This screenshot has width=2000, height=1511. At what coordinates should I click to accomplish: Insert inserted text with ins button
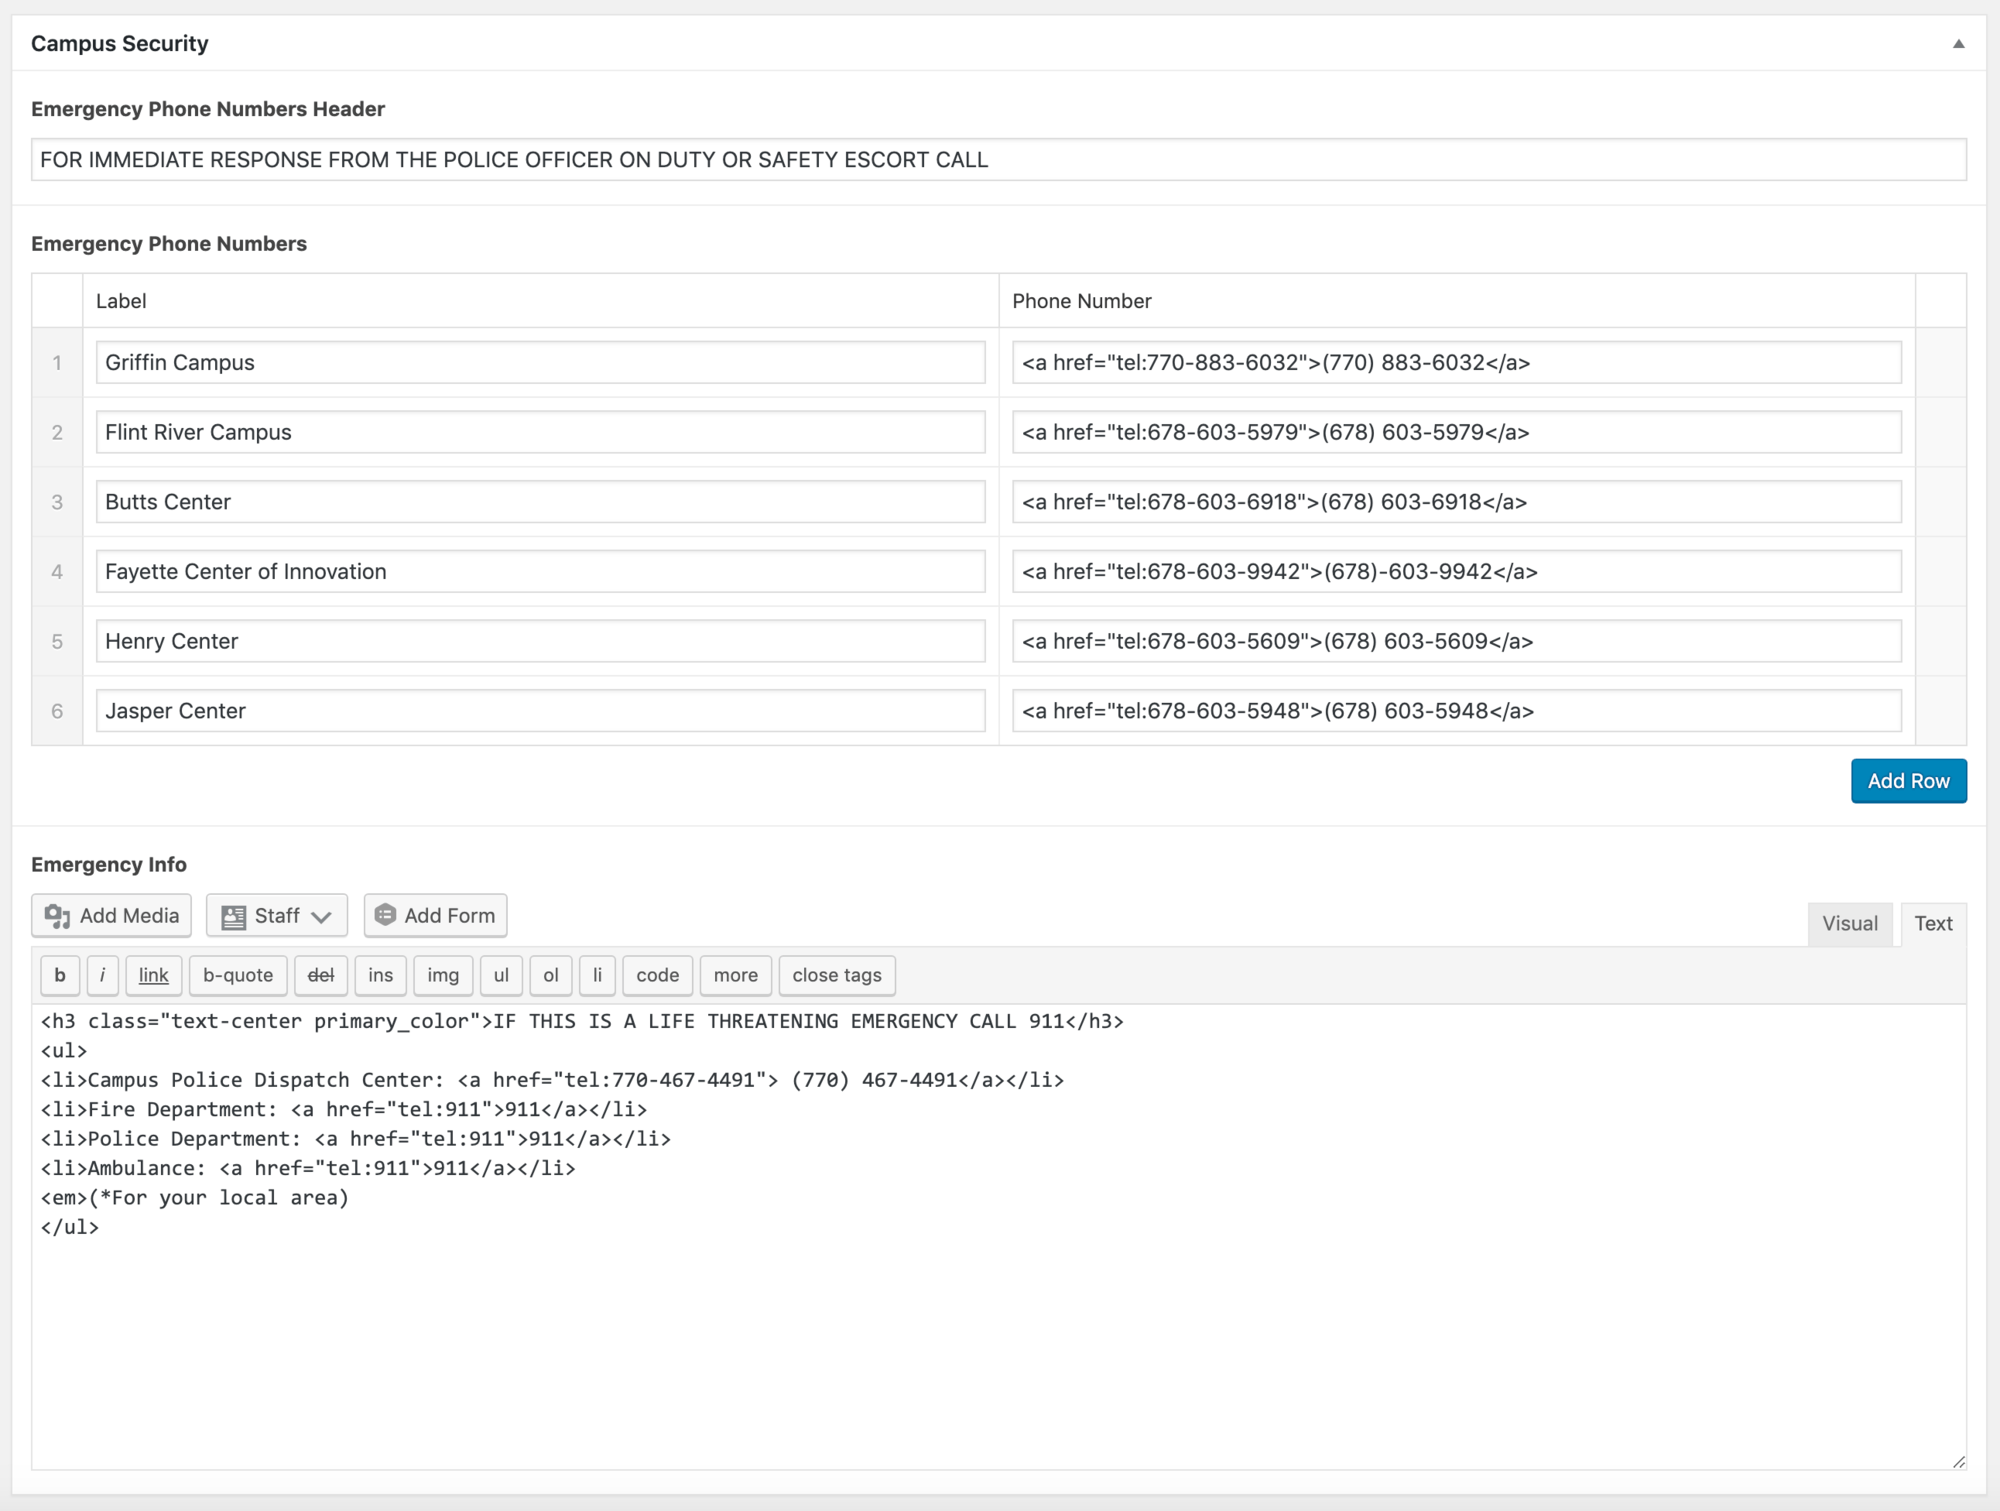point(380,975)
